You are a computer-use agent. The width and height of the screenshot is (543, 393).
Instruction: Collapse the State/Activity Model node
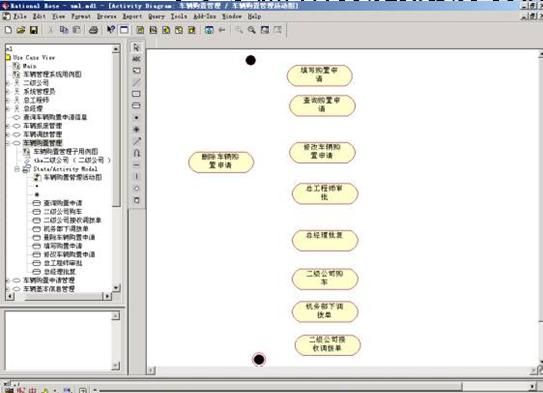coord(17,169)
